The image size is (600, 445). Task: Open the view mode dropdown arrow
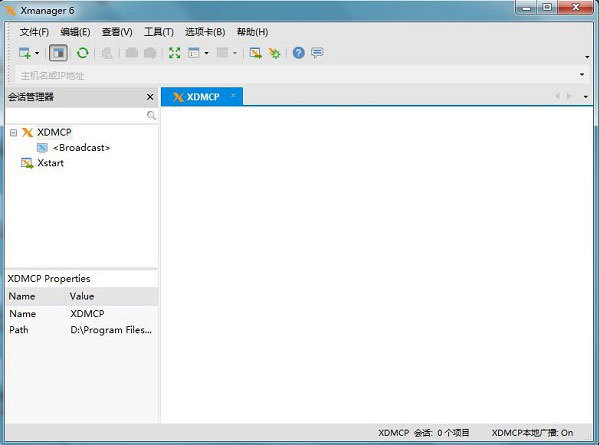click(x=207, y=53)
